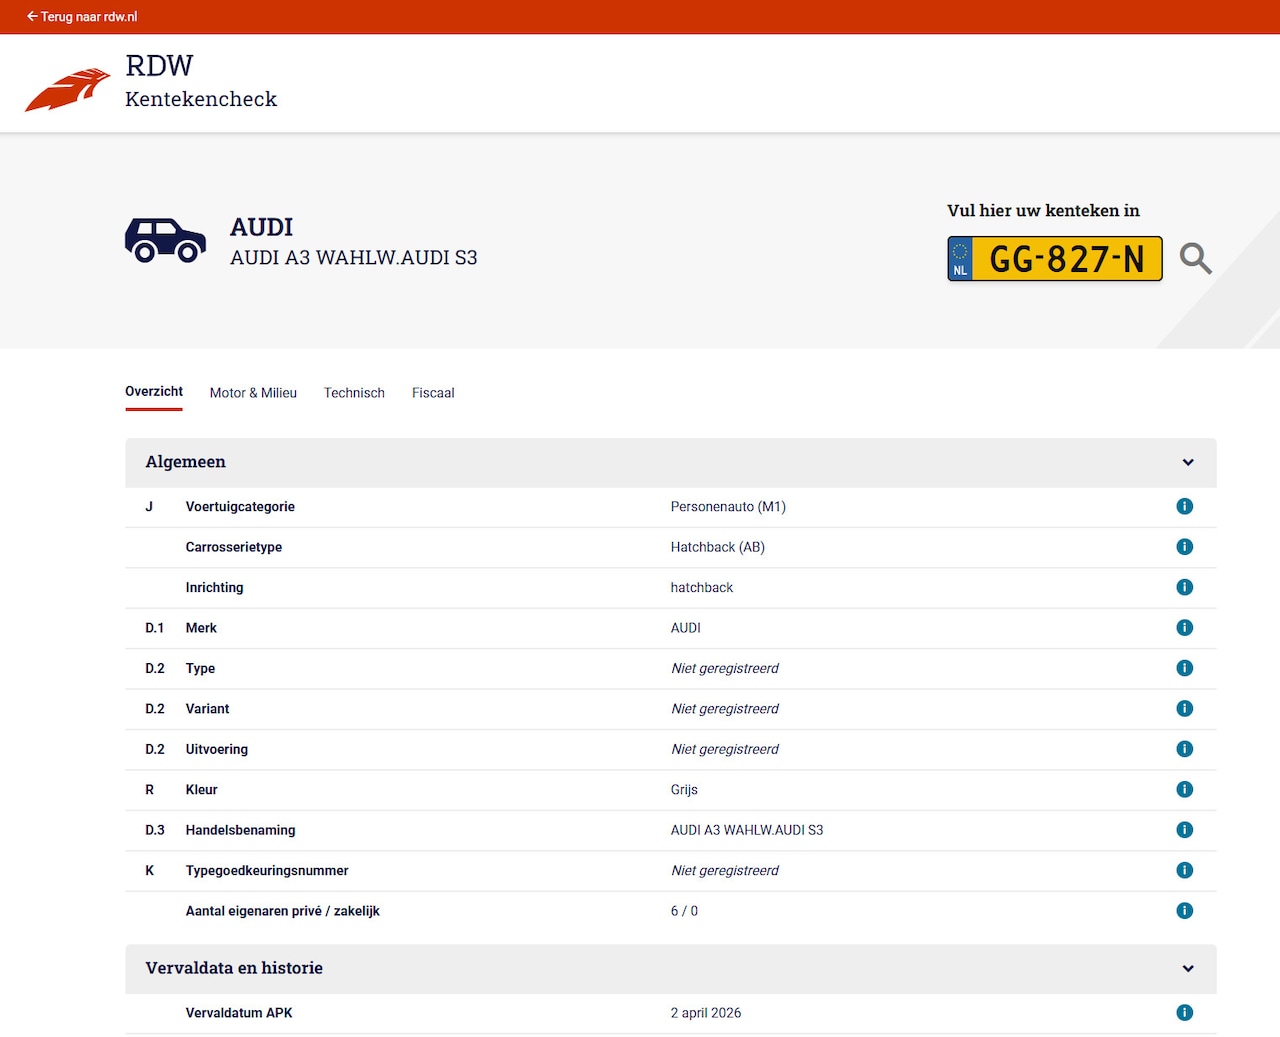
Task: Collapse the Algemeen section
Action: click(670, 462)
